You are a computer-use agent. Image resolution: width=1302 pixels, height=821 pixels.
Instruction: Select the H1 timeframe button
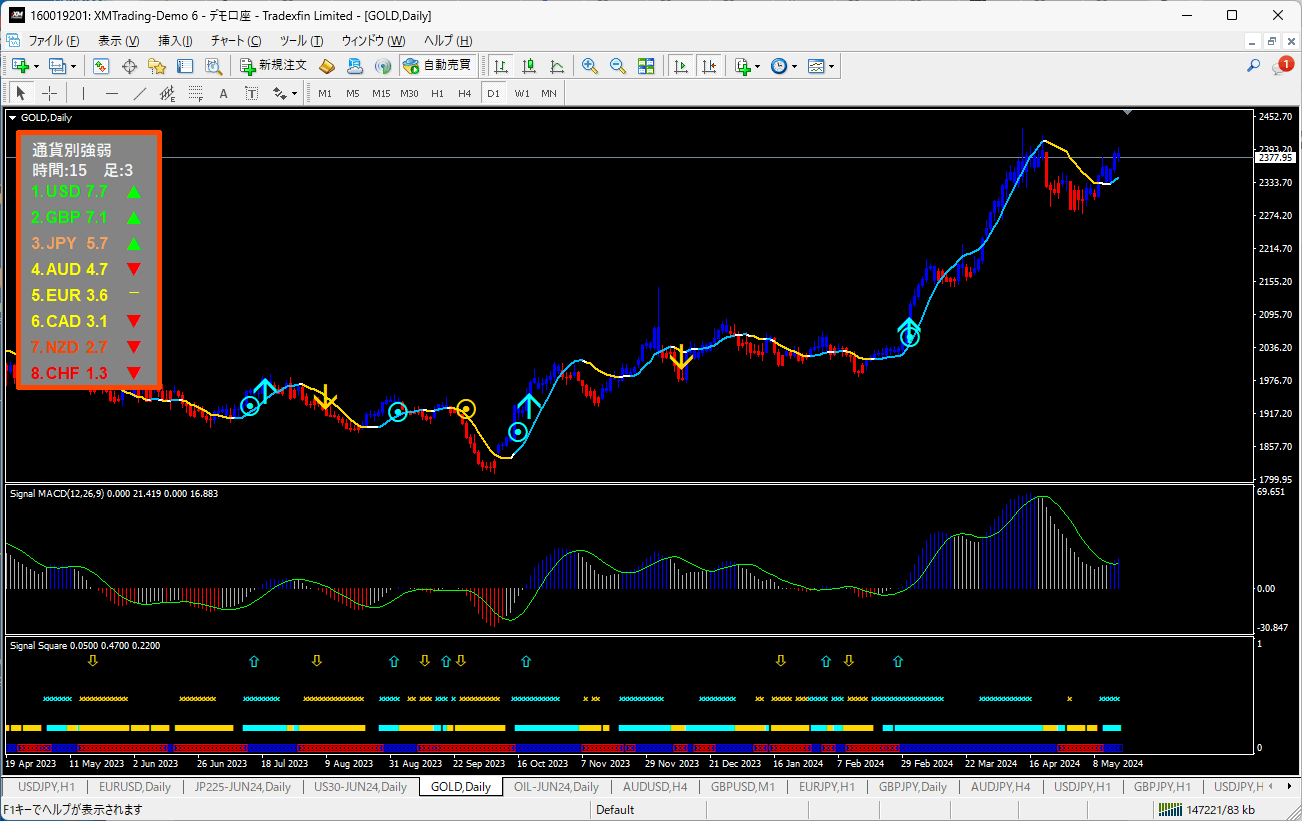point(437,93)
